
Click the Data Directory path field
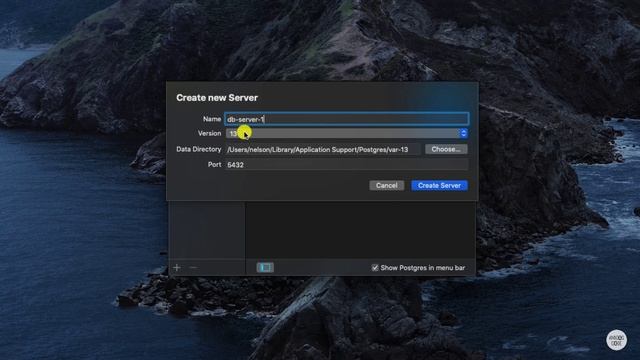(x=323, y=149)
